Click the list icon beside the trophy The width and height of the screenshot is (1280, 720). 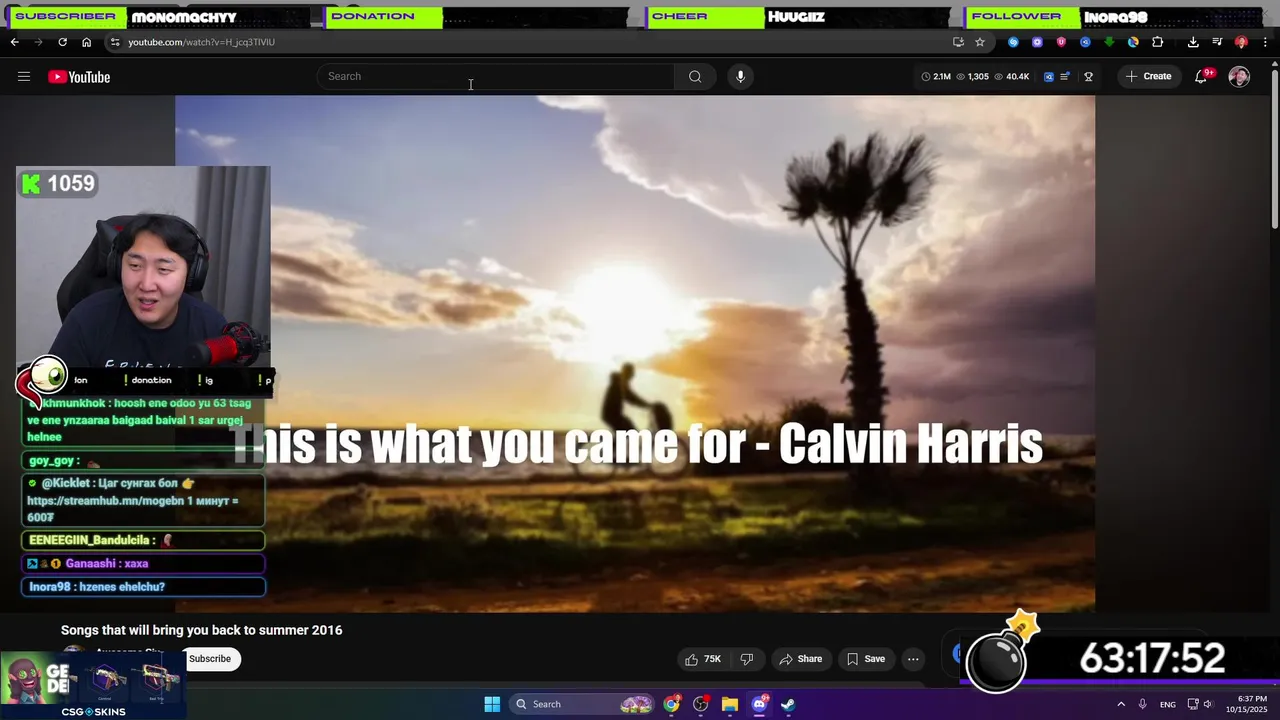(1066, 77)
